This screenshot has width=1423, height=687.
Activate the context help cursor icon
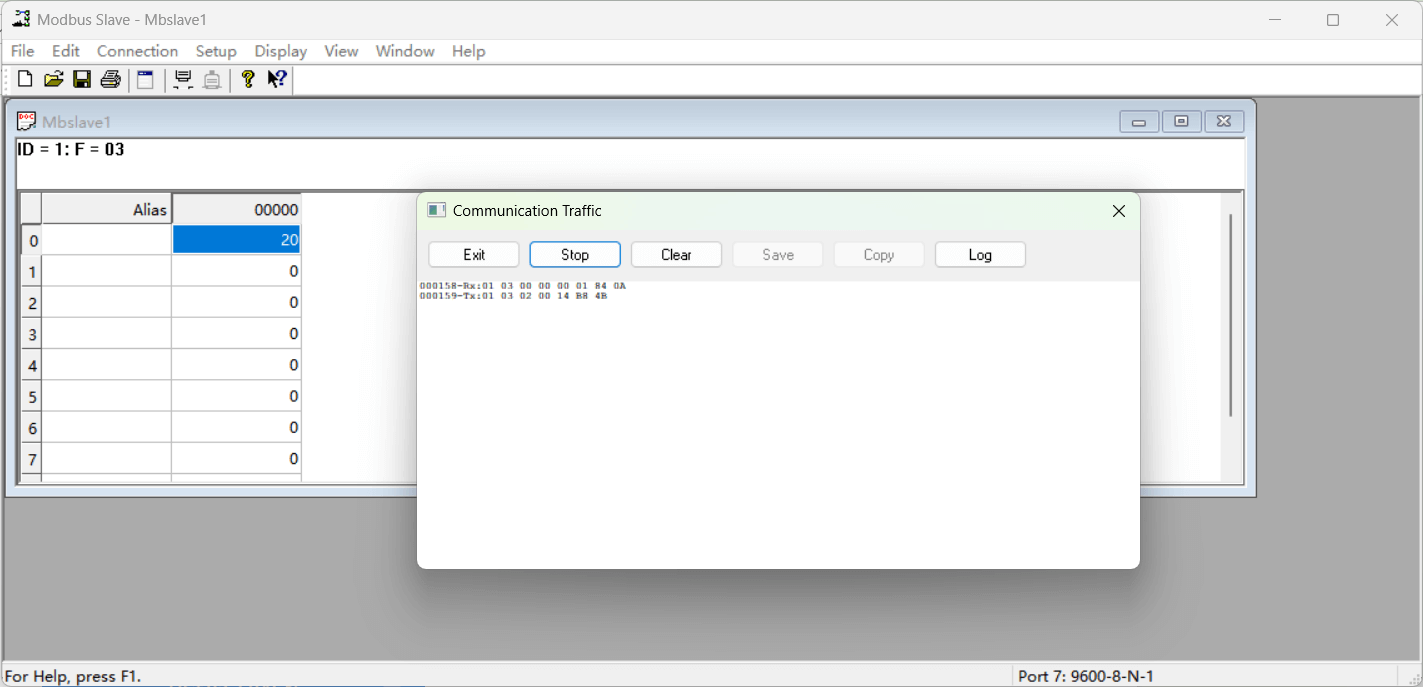click(277, 80)
